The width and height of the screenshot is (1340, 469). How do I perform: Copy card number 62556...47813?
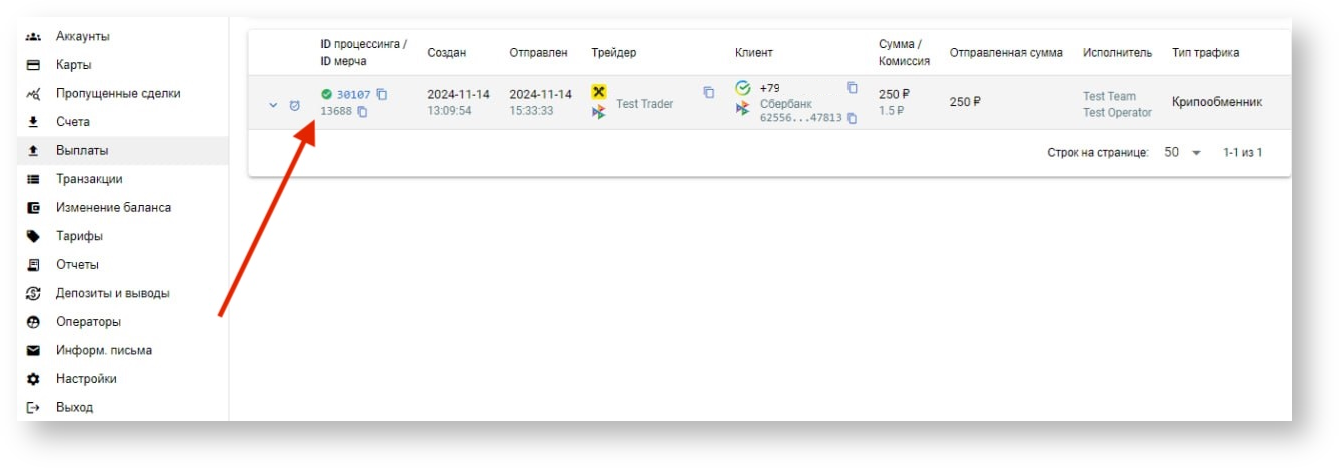pos(852,118)
